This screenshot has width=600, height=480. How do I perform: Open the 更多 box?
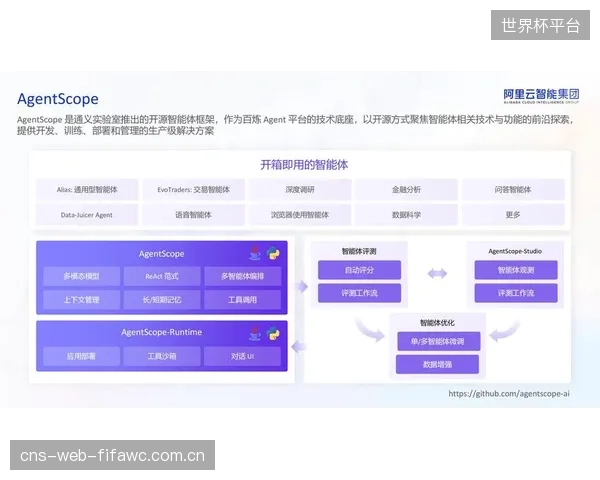pyautogui.click(x=513, y=215)
